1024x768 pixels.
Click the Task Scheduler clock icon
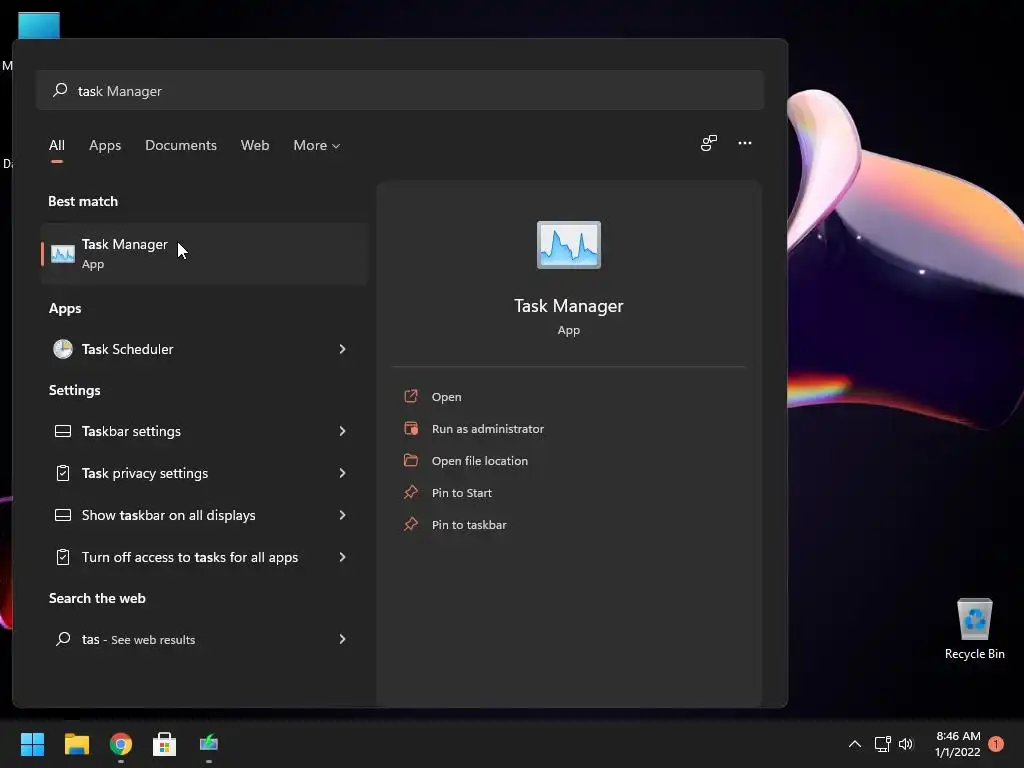(63, 349)
